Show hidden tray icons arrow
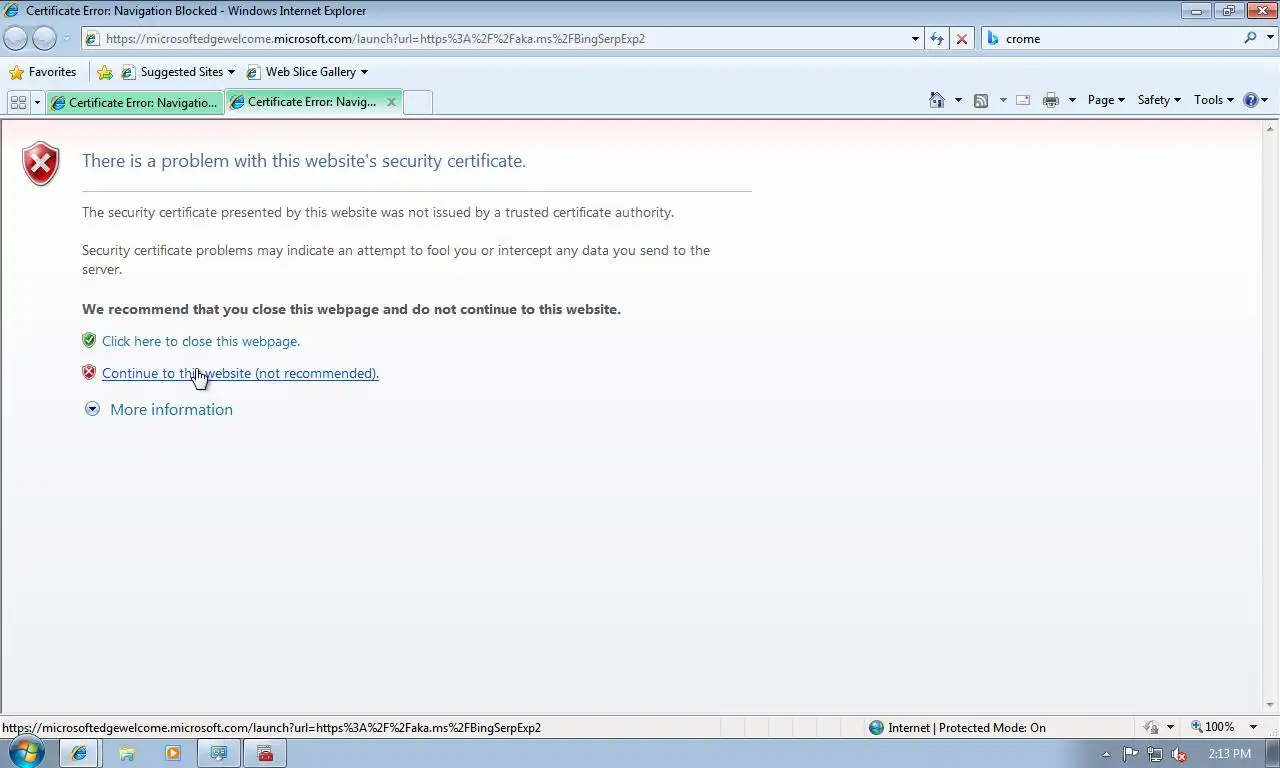Image resolution: width=1280 pixels, height=768 pixels. pyautogui.click(x=1106, y=754)
